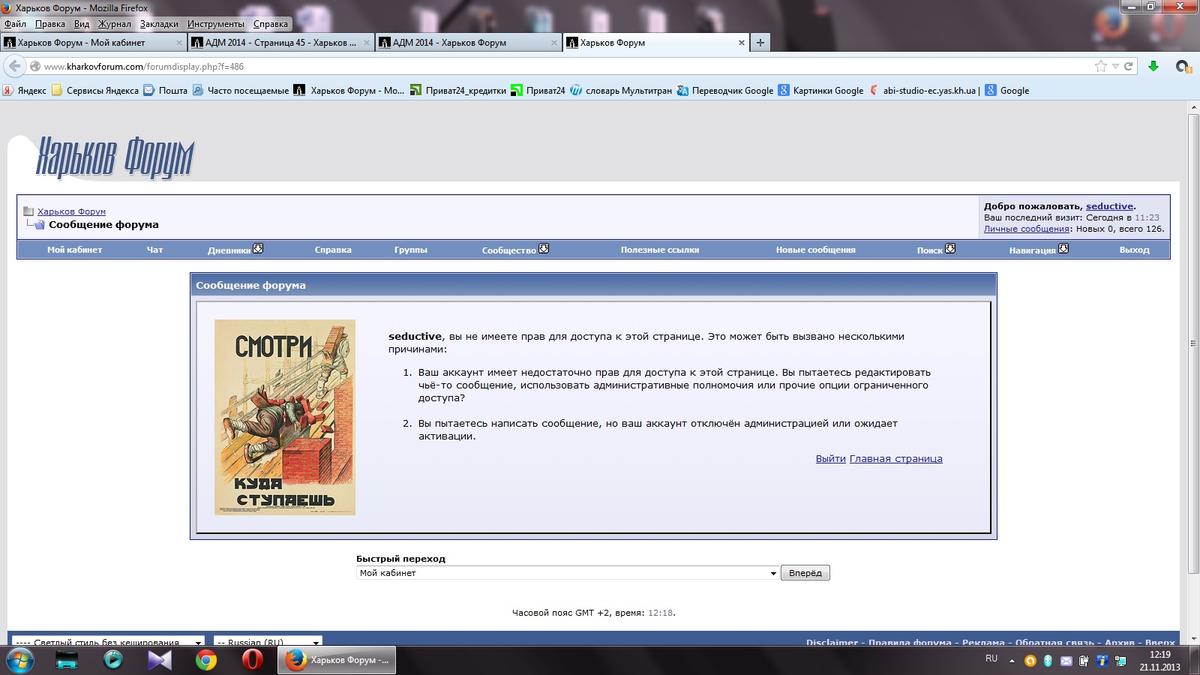The width and height of the screenshot is (1200, 675).
Task: Reload the page with the refresh icon
Action: pyautogui.click(x=1129, y=66)
